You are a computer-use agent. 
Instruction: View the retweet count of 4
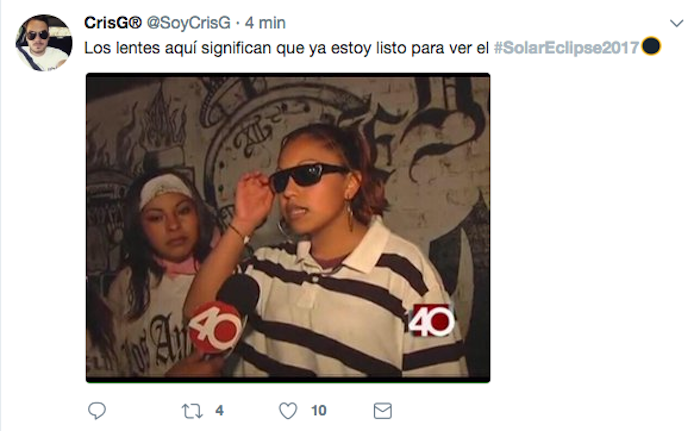[x=219, y=410]
